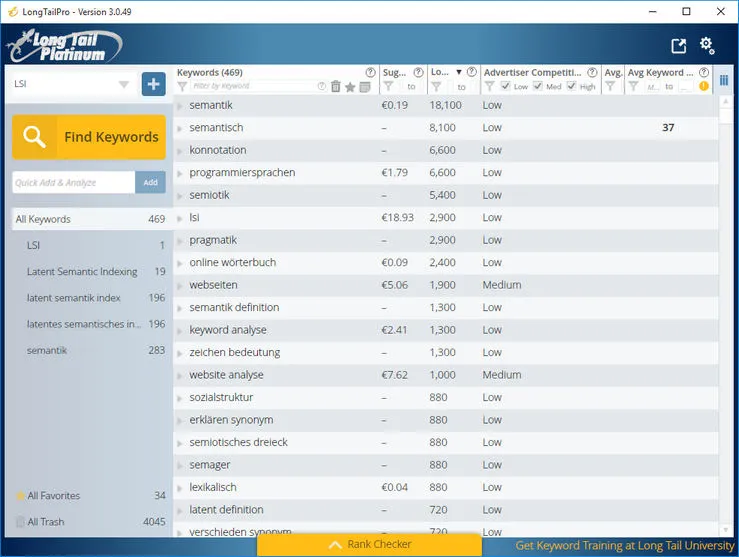Click the trash icon in Keywords column
The height and width of the screenshot is (557, 739).
coord(336,87)
